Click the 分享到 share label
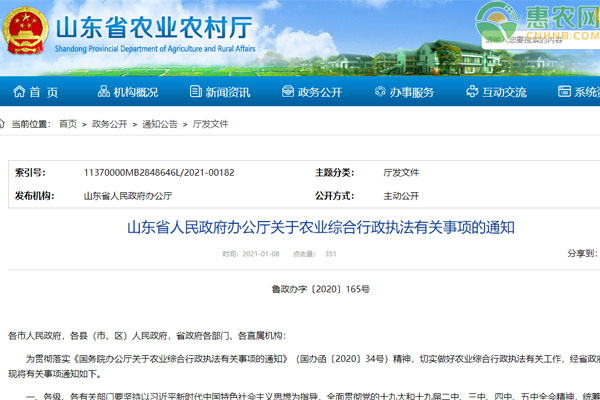 click(x=582, y=253)
